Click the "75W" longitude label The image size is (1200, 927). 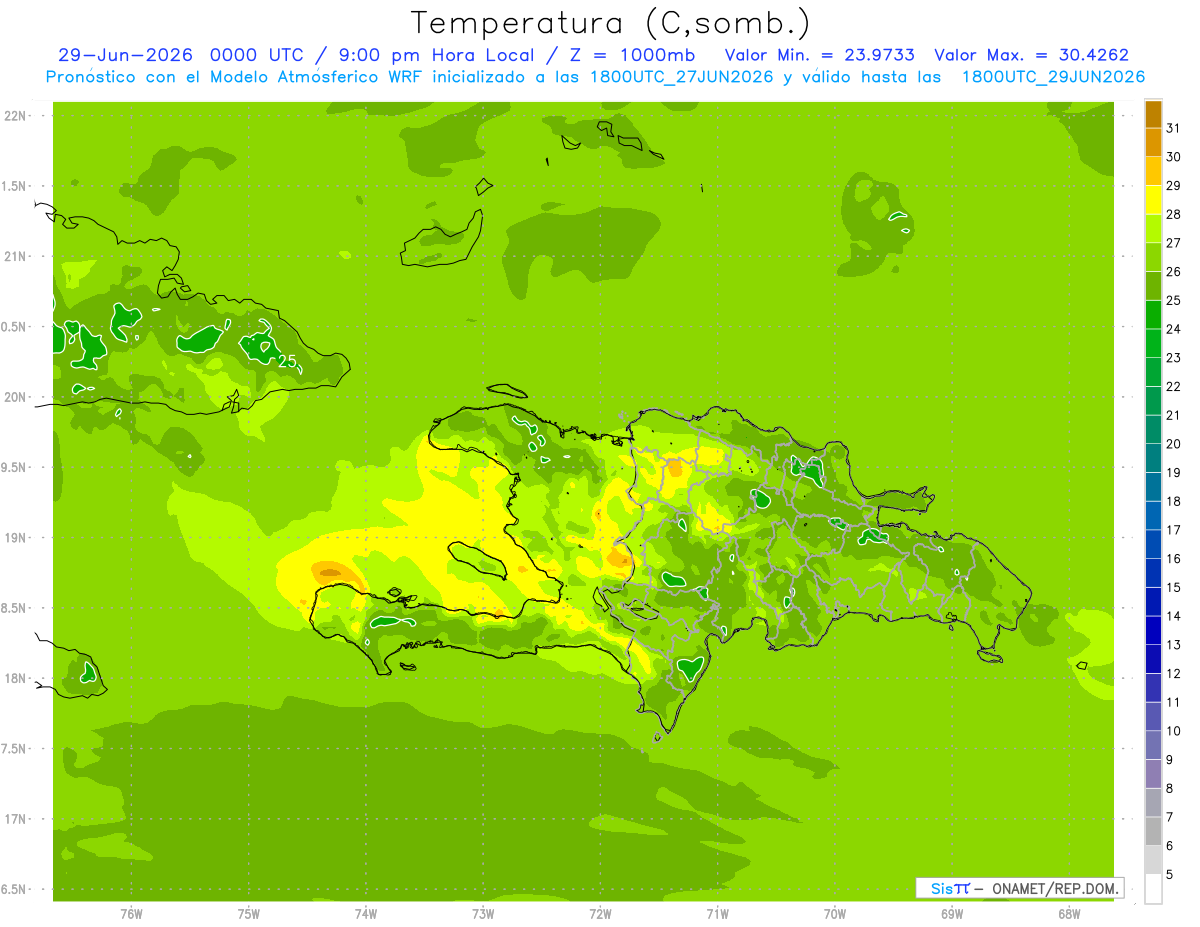(x=249, y=914)
